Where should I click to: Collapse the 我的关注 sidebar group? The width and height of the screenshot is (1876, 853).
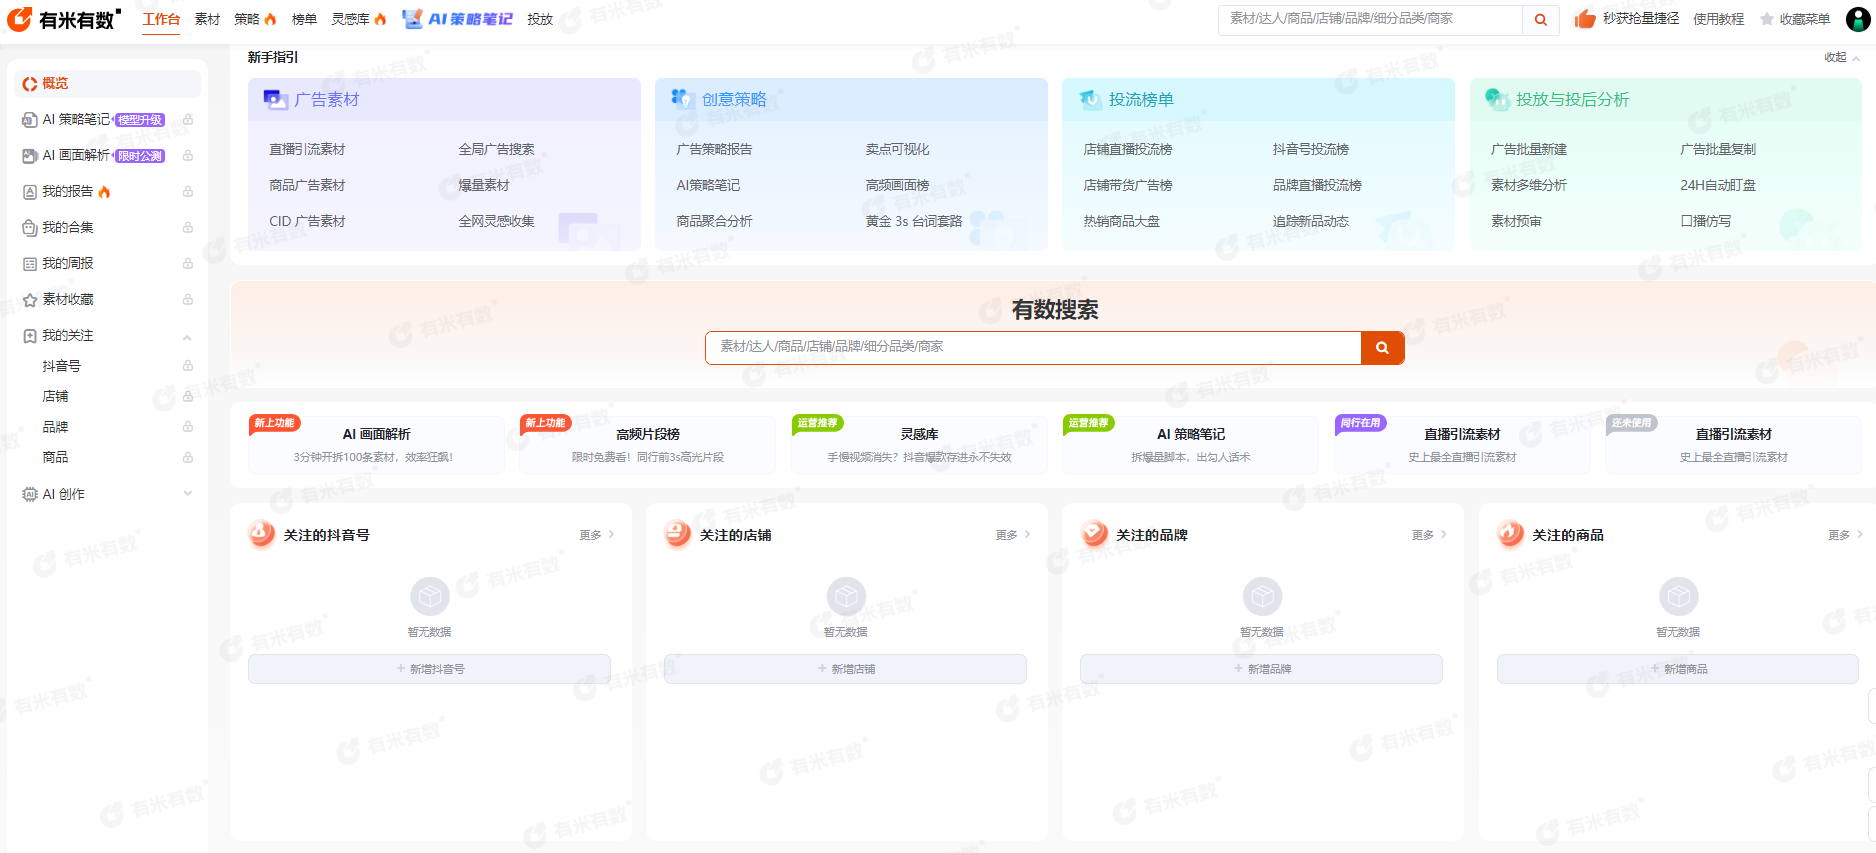click(x=187, y=337)
